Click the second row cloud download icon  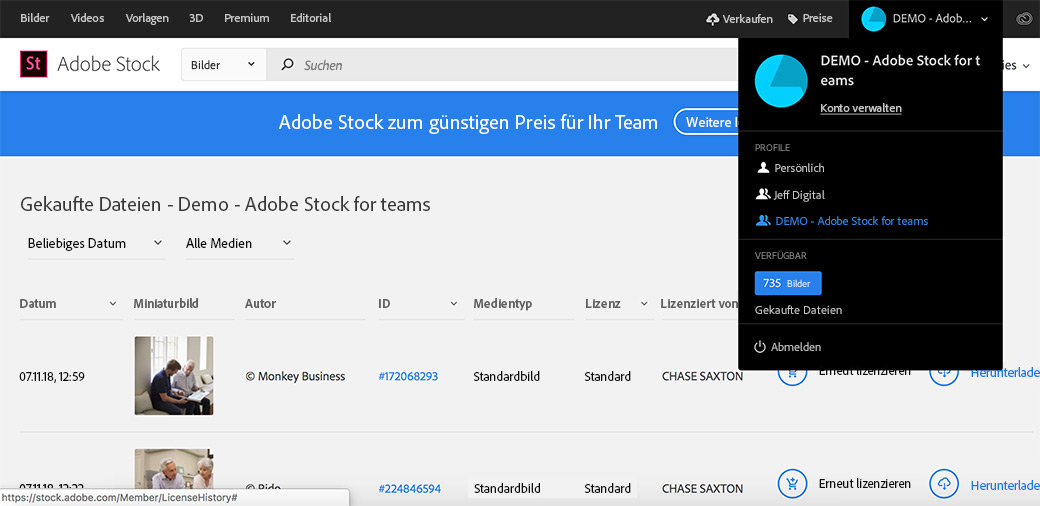coord(943,484)
